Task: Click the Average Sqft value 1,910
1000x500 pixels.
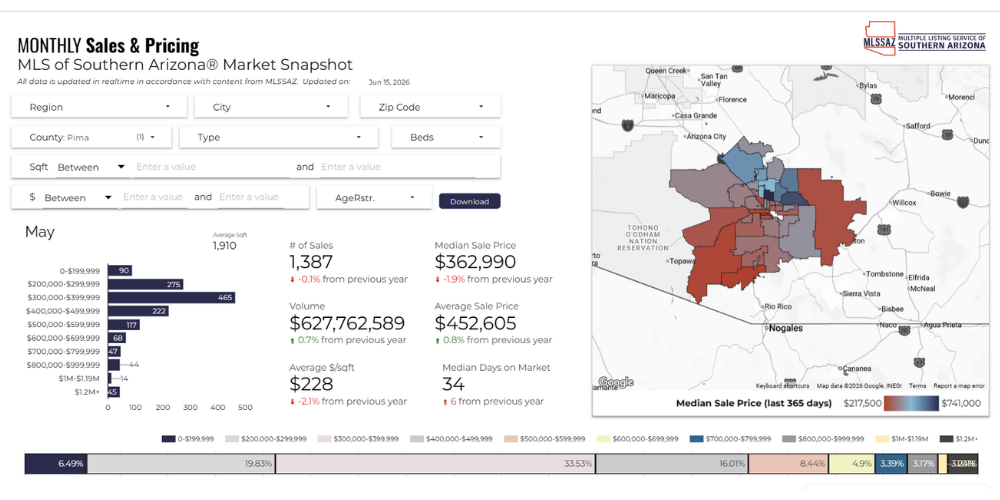Action: (x=224, y=246)
